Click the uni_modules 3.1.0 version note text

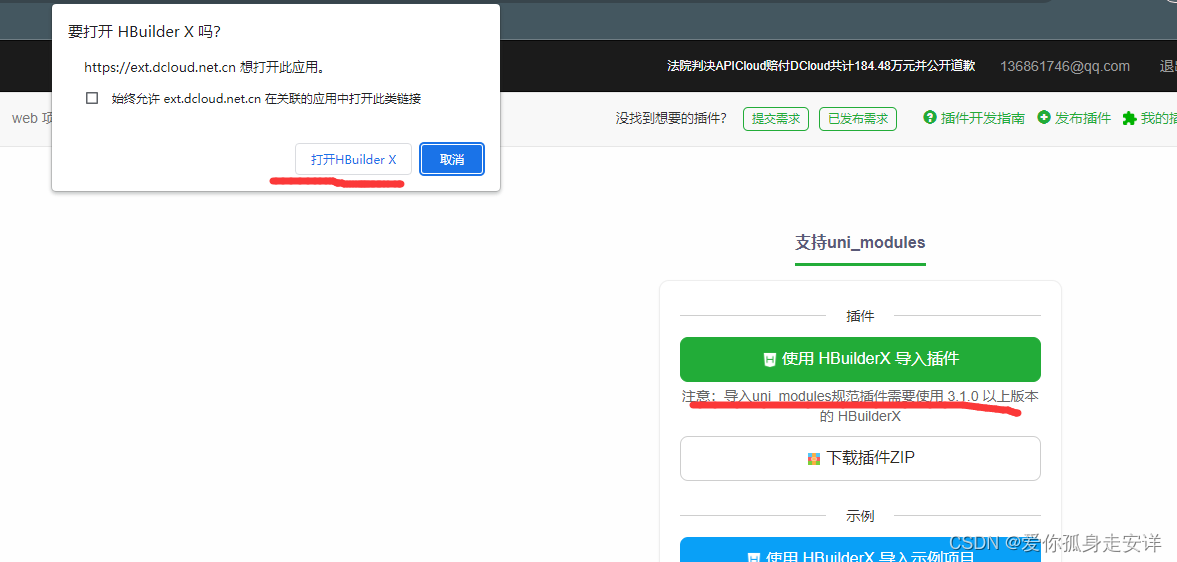pyautogui.click(x=860, y=405)
